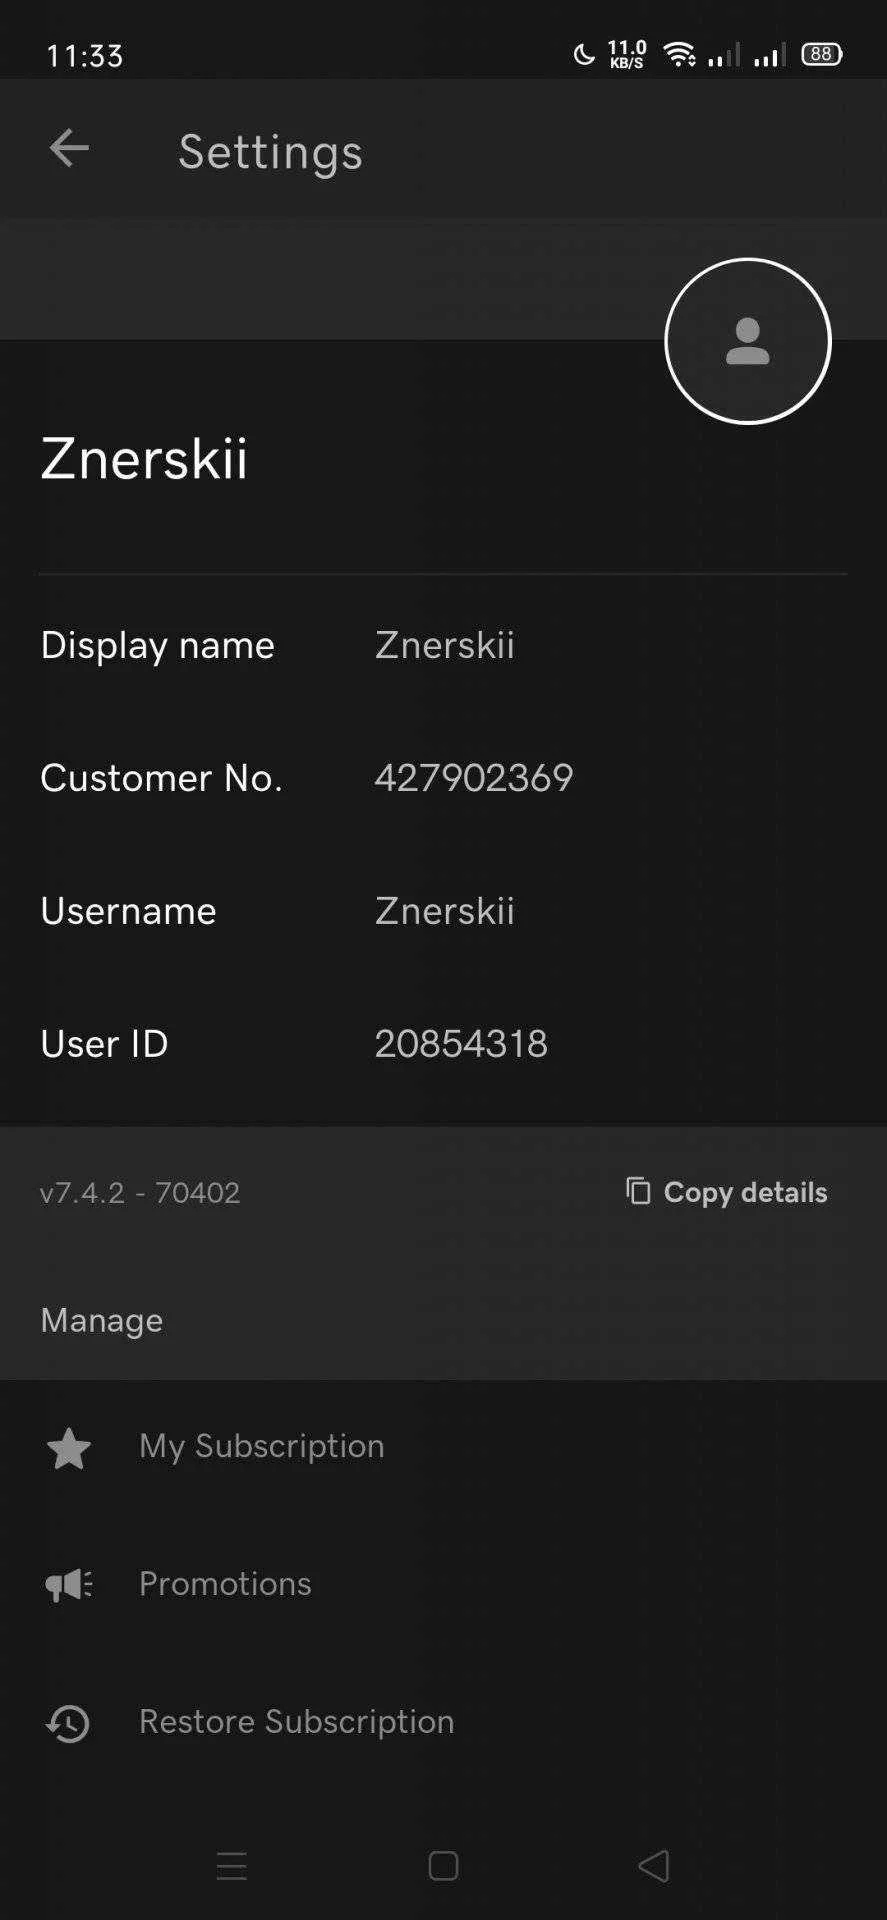
Task: Tap the Username label
Action: coord(128,911)
